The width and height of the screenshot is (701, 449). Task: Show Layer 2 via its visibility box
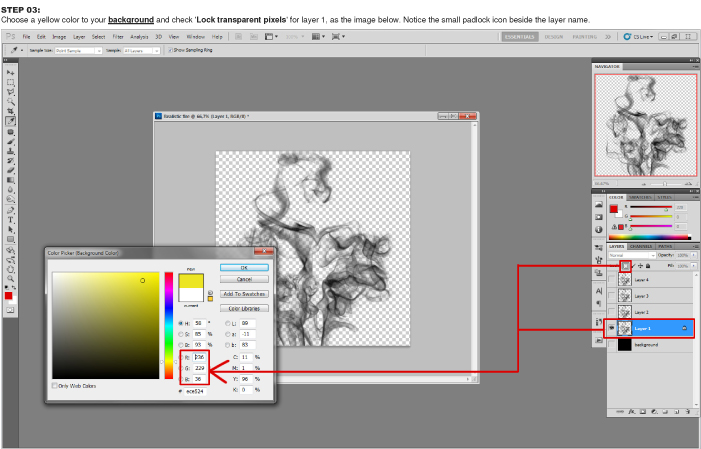[x=612, y=312]
